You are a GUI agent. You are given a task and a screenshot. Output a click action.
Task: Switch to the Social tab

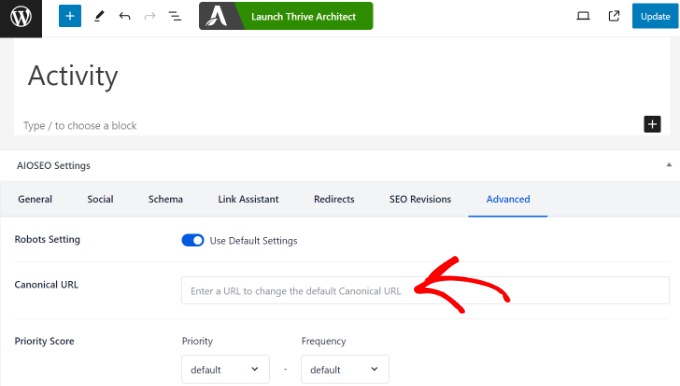(x=100, y=199)
